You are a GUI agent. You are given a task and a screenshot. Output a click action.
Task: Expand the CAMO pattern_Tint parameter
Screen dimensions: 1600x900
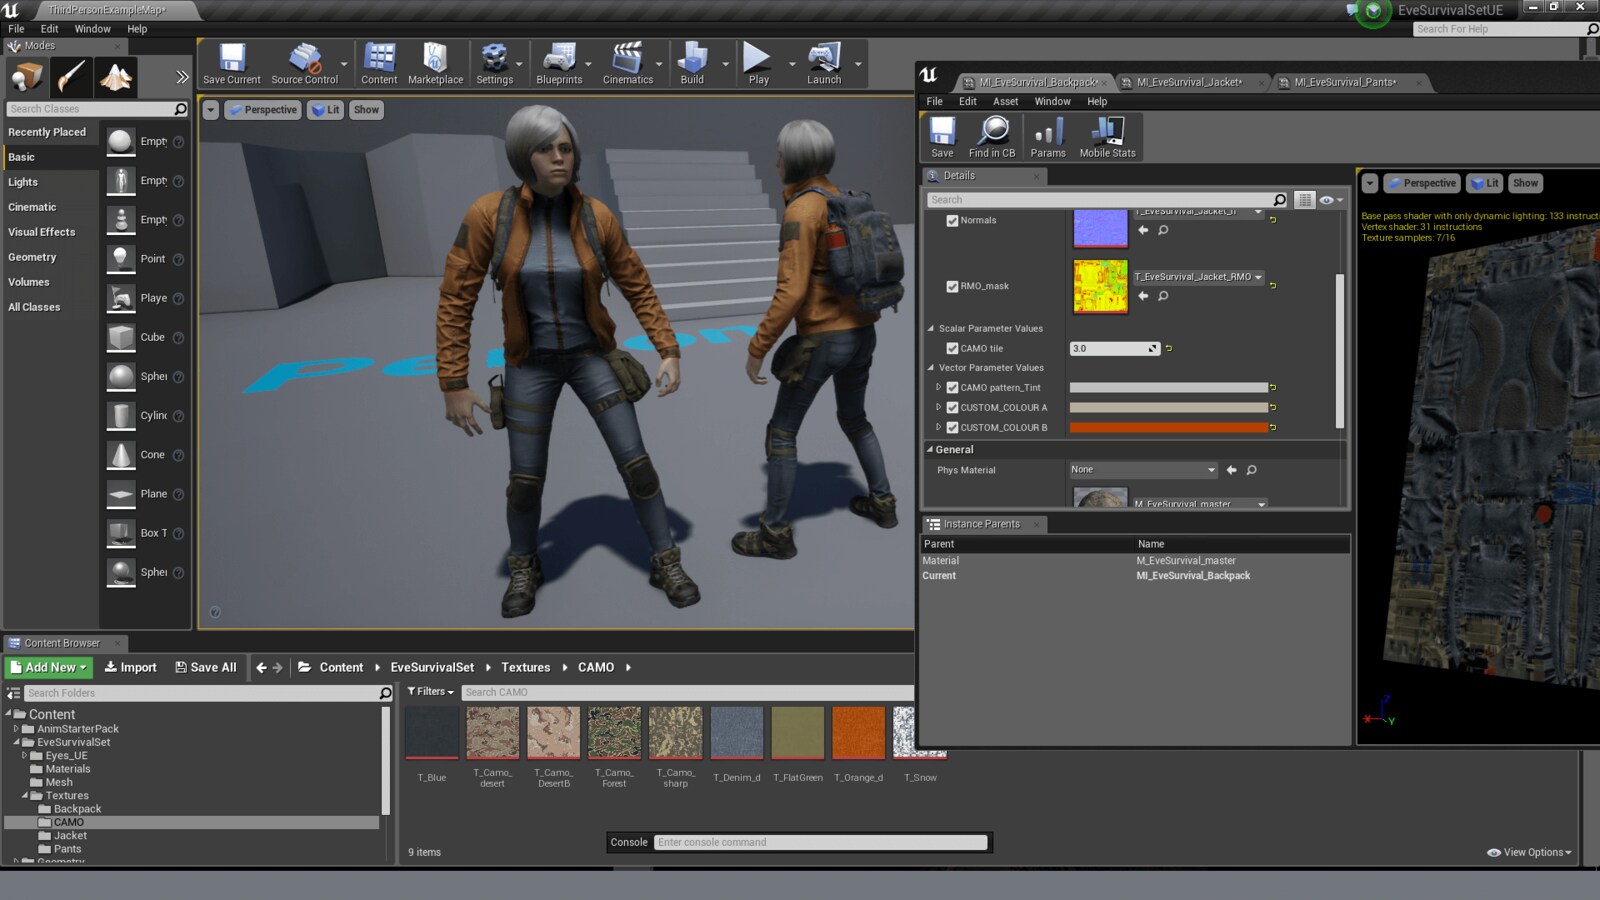pos(938,387)
